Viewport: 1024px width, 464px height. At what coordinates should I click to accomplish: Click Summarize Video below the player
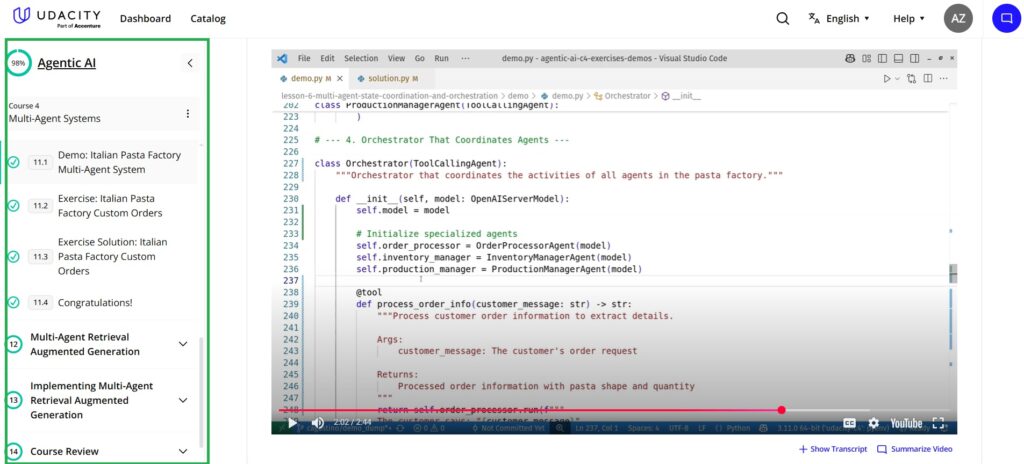click(914, 449)
